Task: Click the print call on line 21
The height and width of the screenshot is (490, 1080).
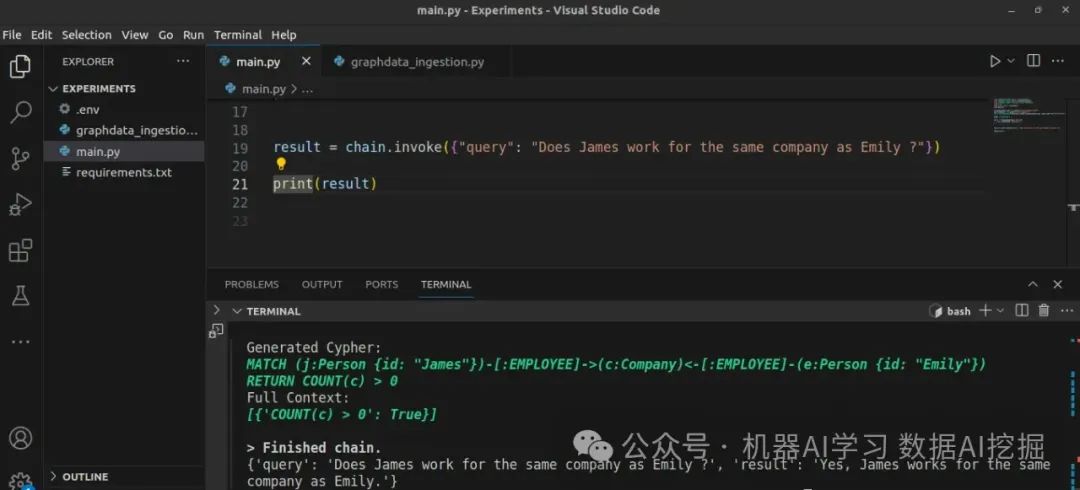Action: [293, 184]
